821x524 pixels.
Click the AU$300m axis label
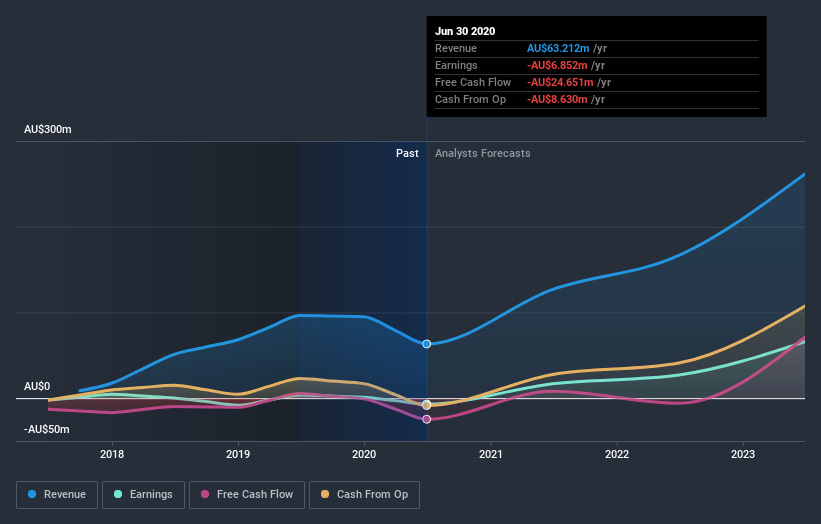48,129
